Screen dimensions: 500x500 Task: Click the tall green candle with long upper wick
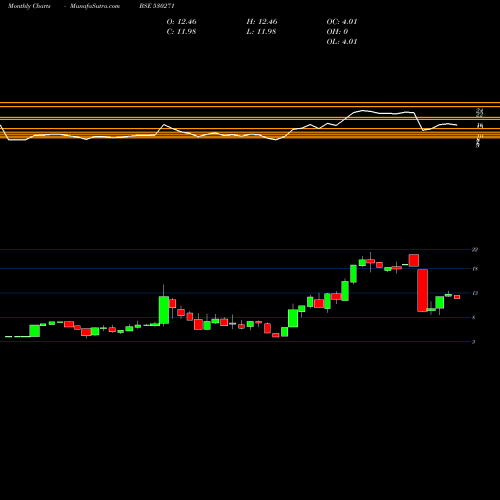[164, 310]
